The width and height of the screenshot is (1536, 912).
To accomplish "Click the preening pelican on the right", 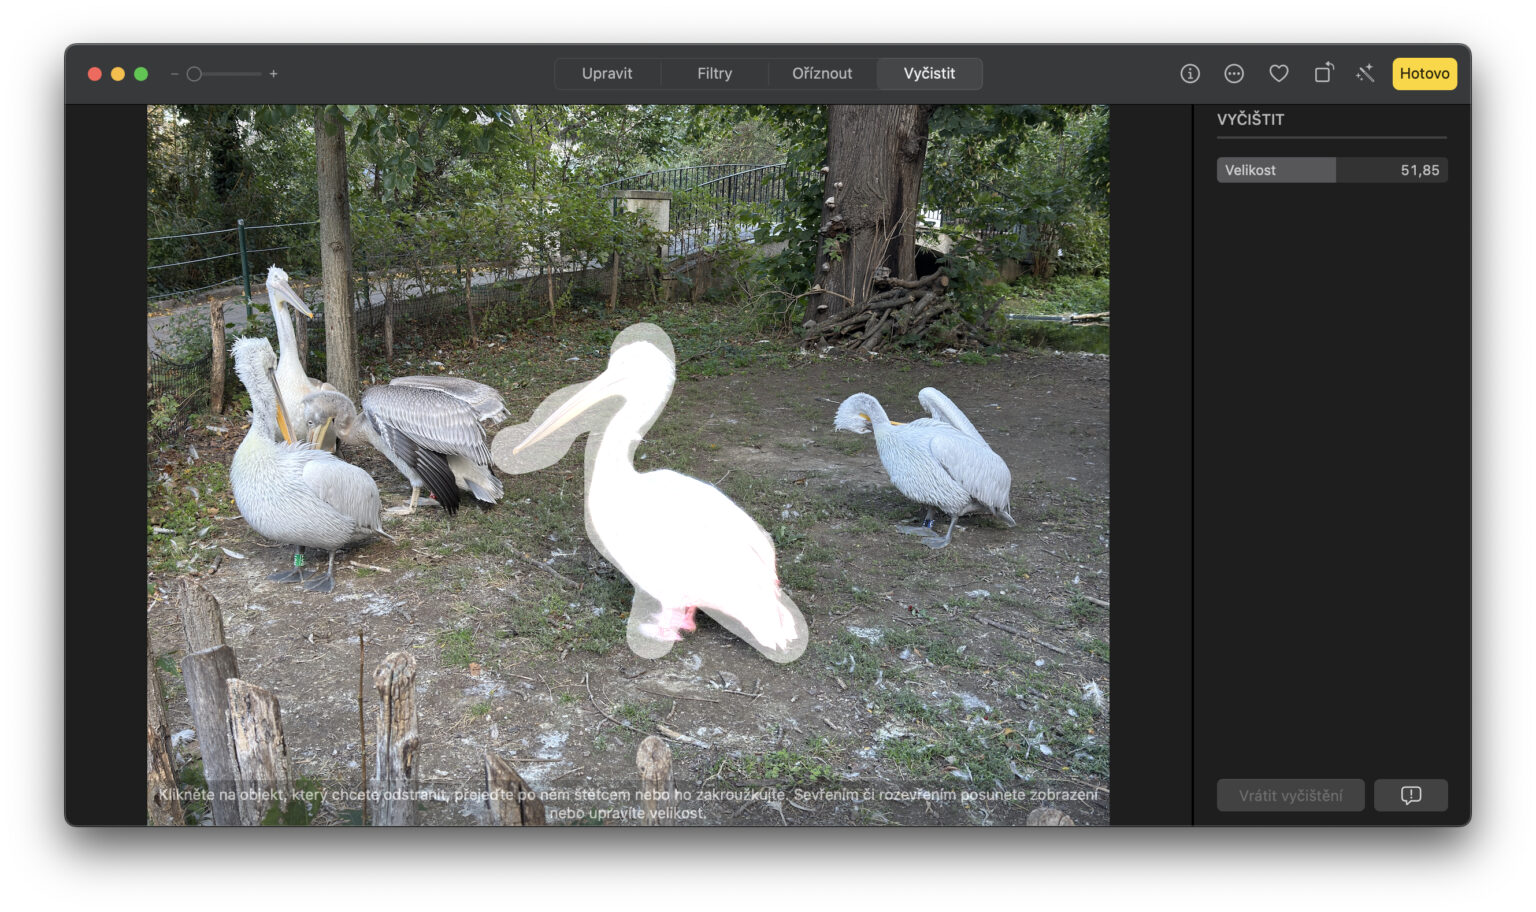I will click(x=930, y=460).
